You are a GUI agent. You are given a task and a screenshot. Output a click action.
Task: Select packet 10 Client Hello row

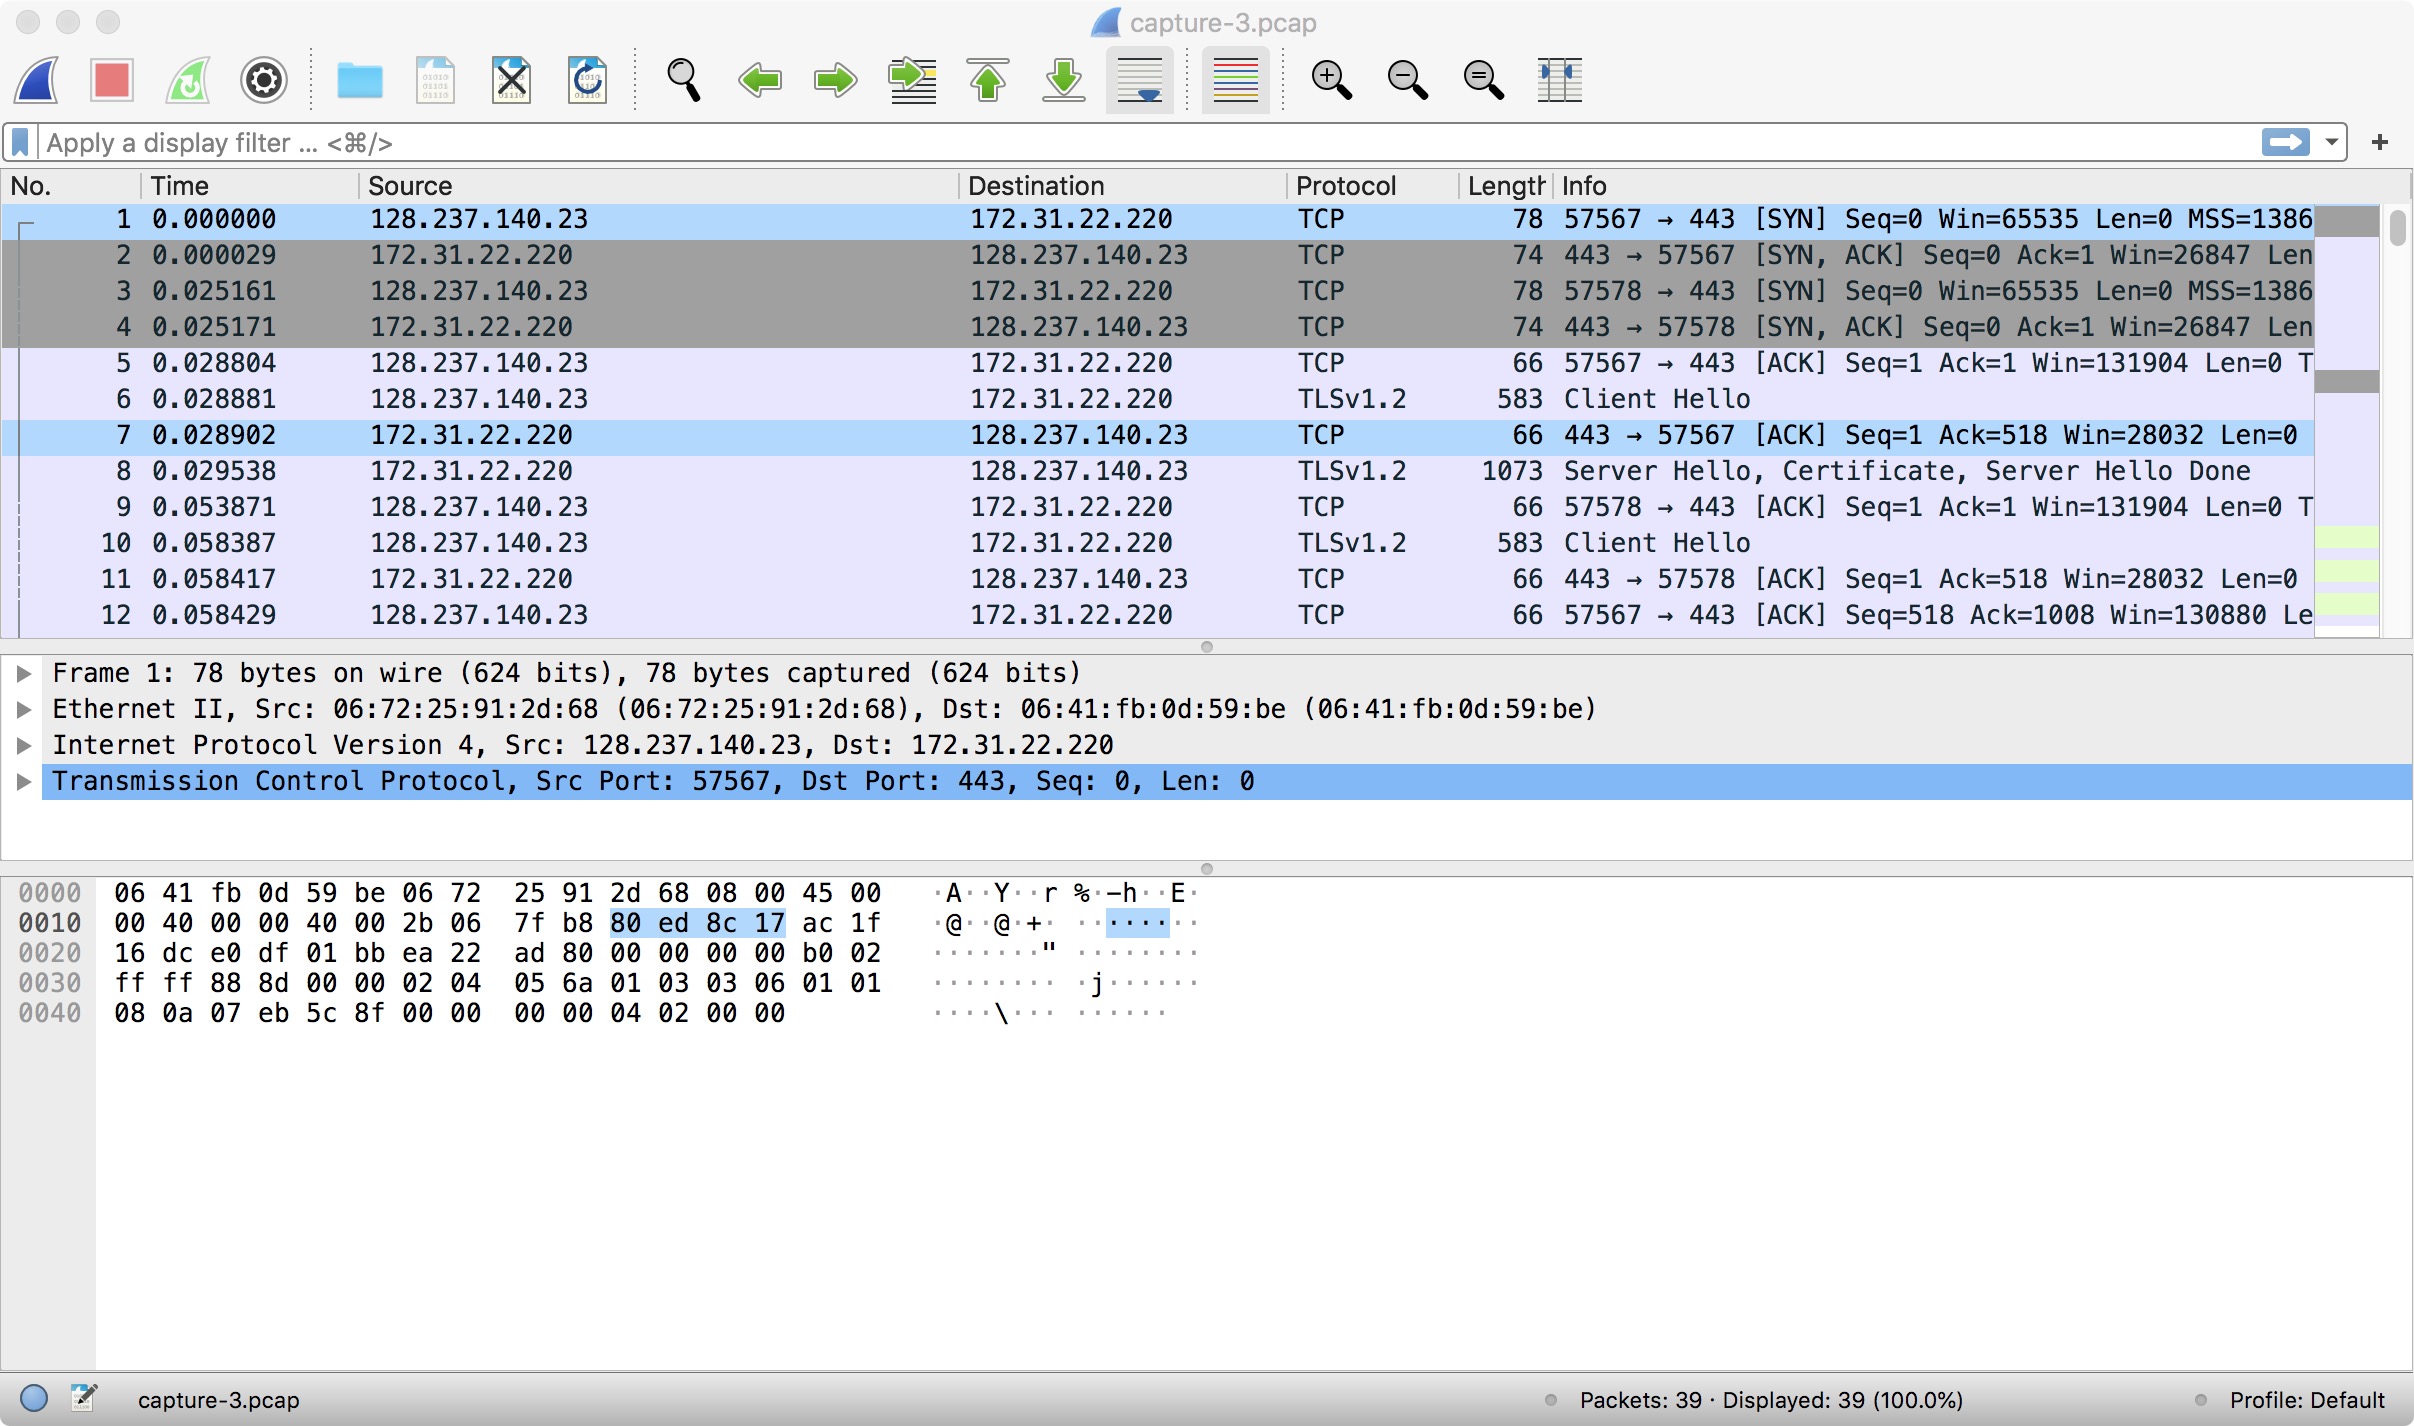(1158, 543)
